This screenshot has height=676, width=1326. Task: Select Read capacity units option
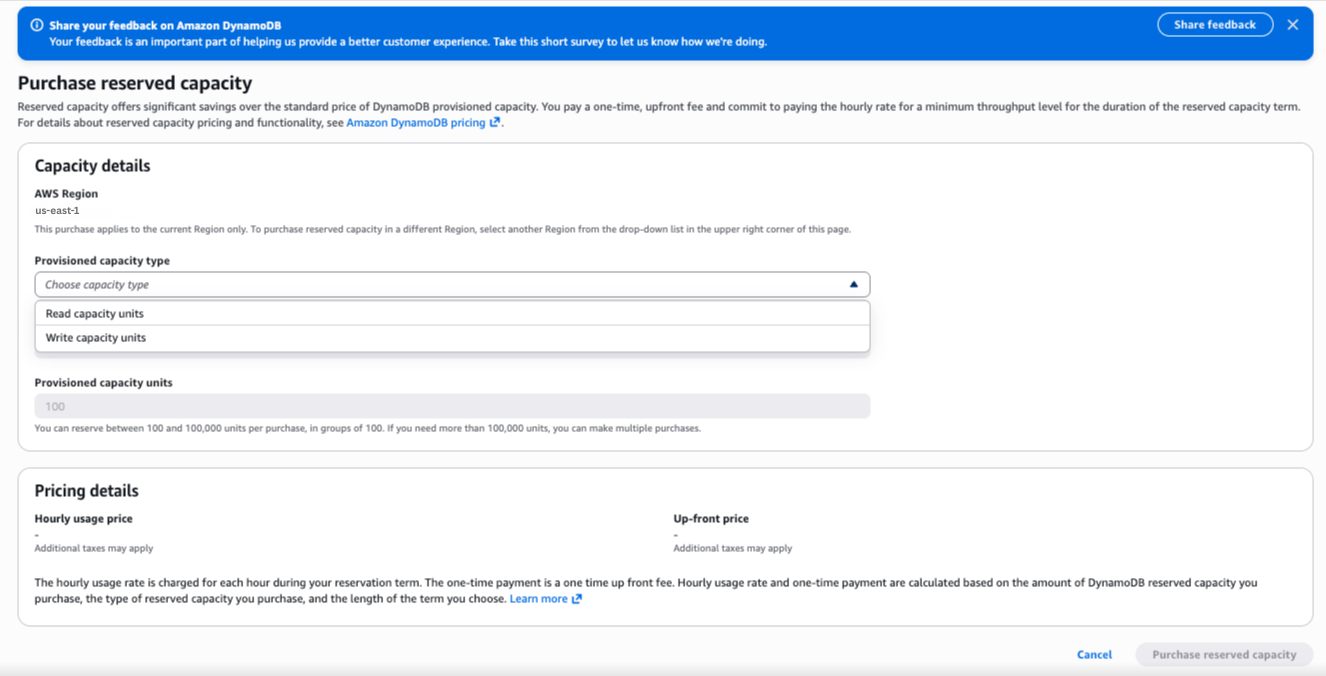point(452,314)
